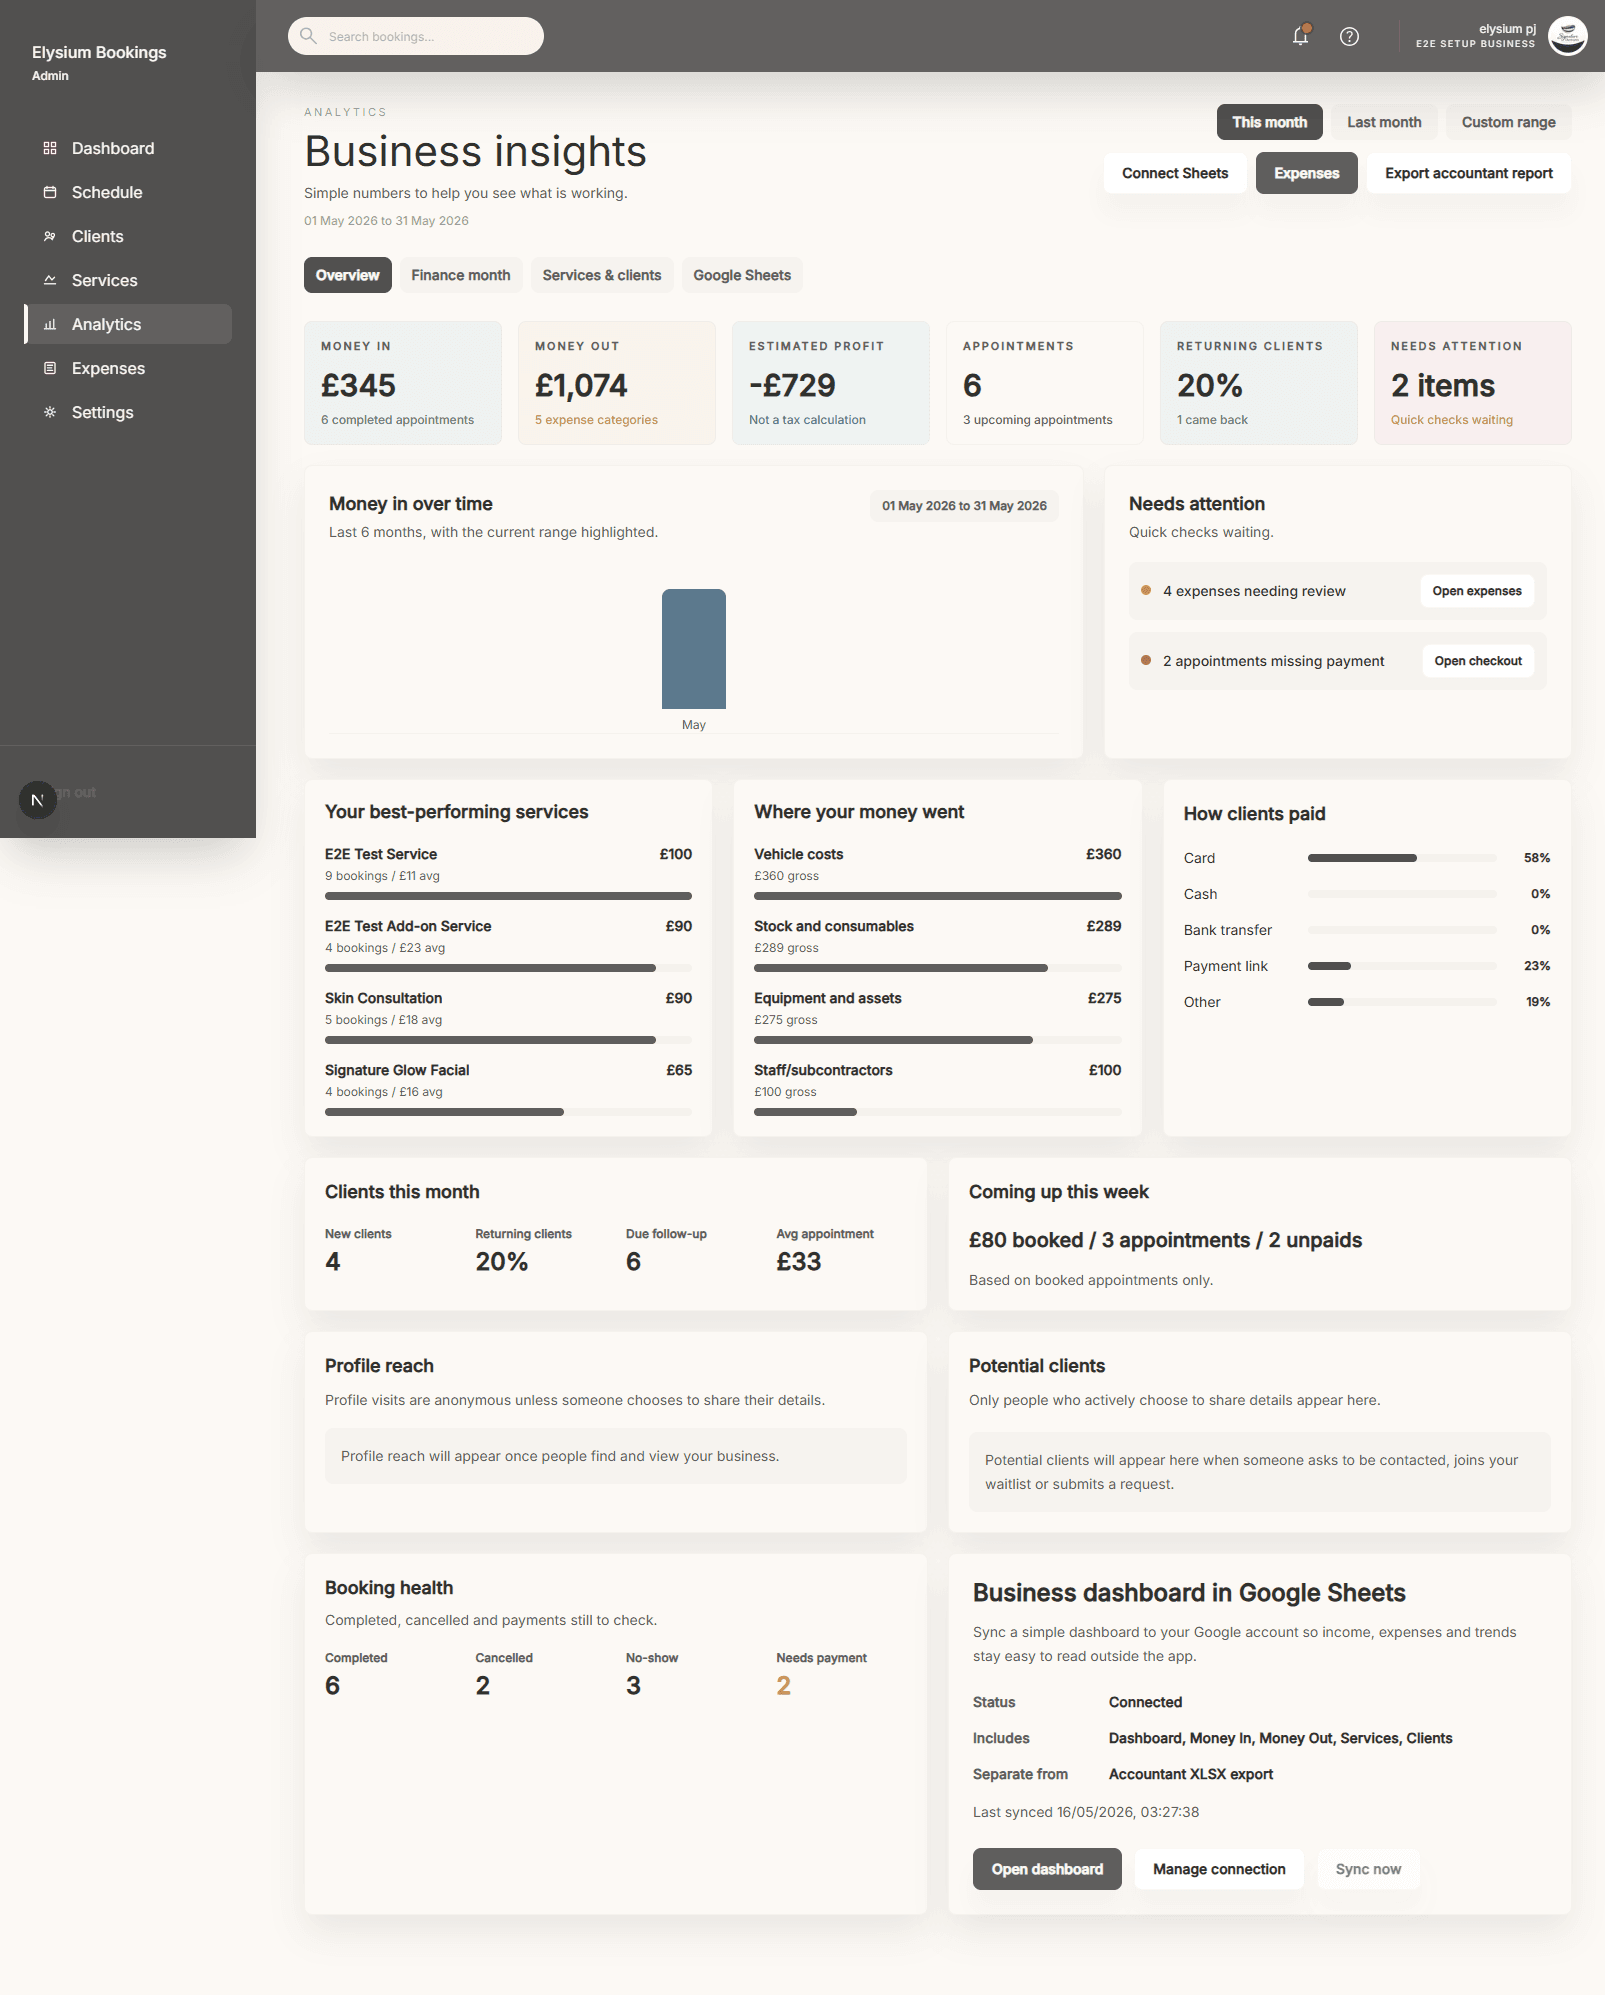
Task: Open Clients from the sidebar
Action: pos(128,236)
